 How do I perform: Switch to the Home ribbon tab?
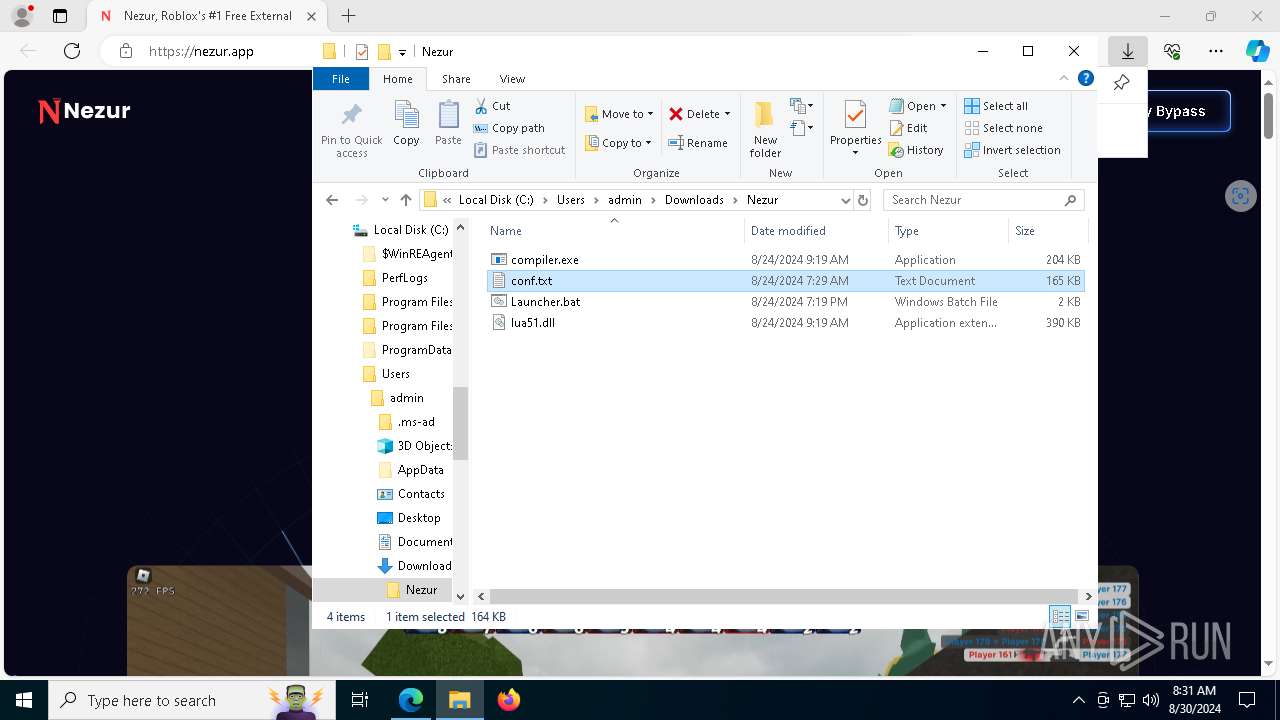(397, 79)
